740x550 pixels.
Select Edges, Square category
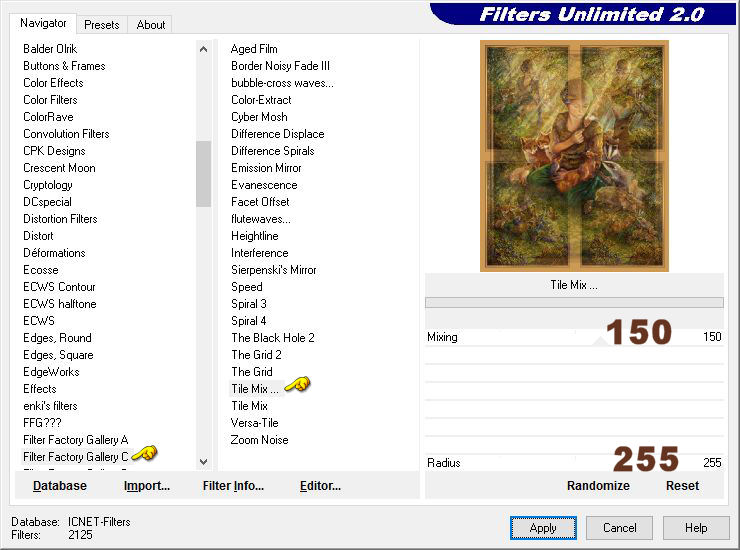click(58, 355)
